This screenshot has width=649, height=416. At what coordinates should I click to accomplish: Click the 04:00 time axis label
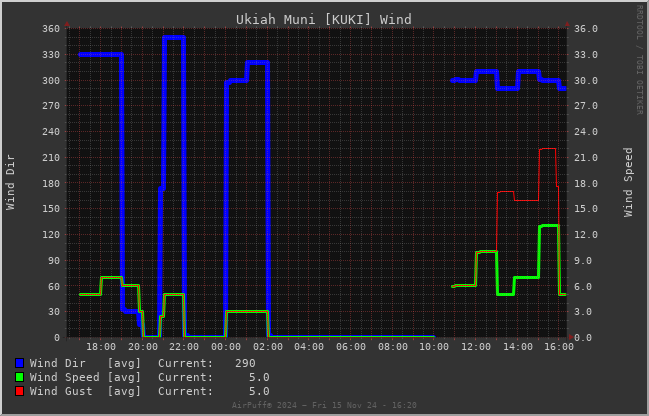point(309,346)
